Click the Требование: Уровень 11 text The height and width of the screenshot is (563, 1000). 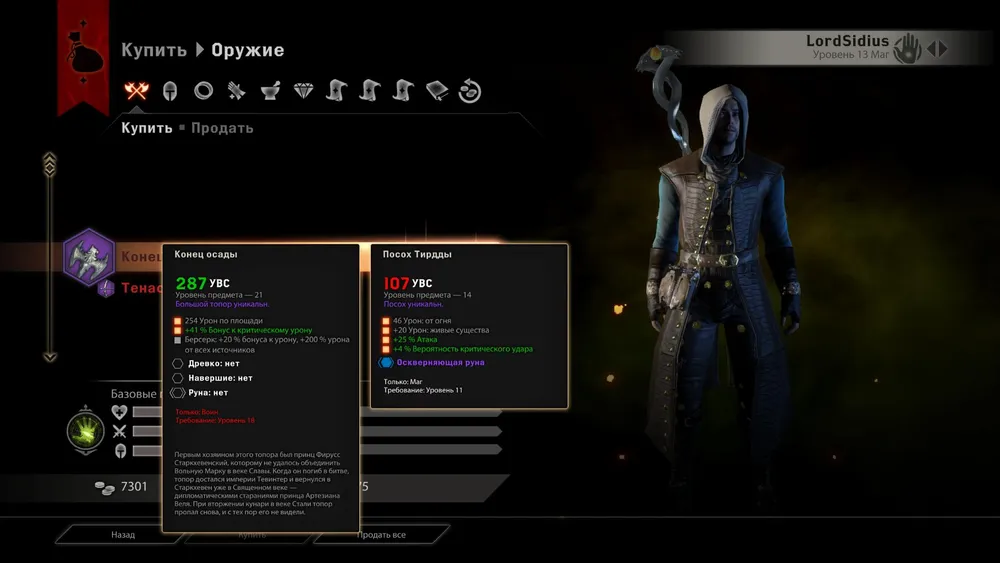(423, 390)
